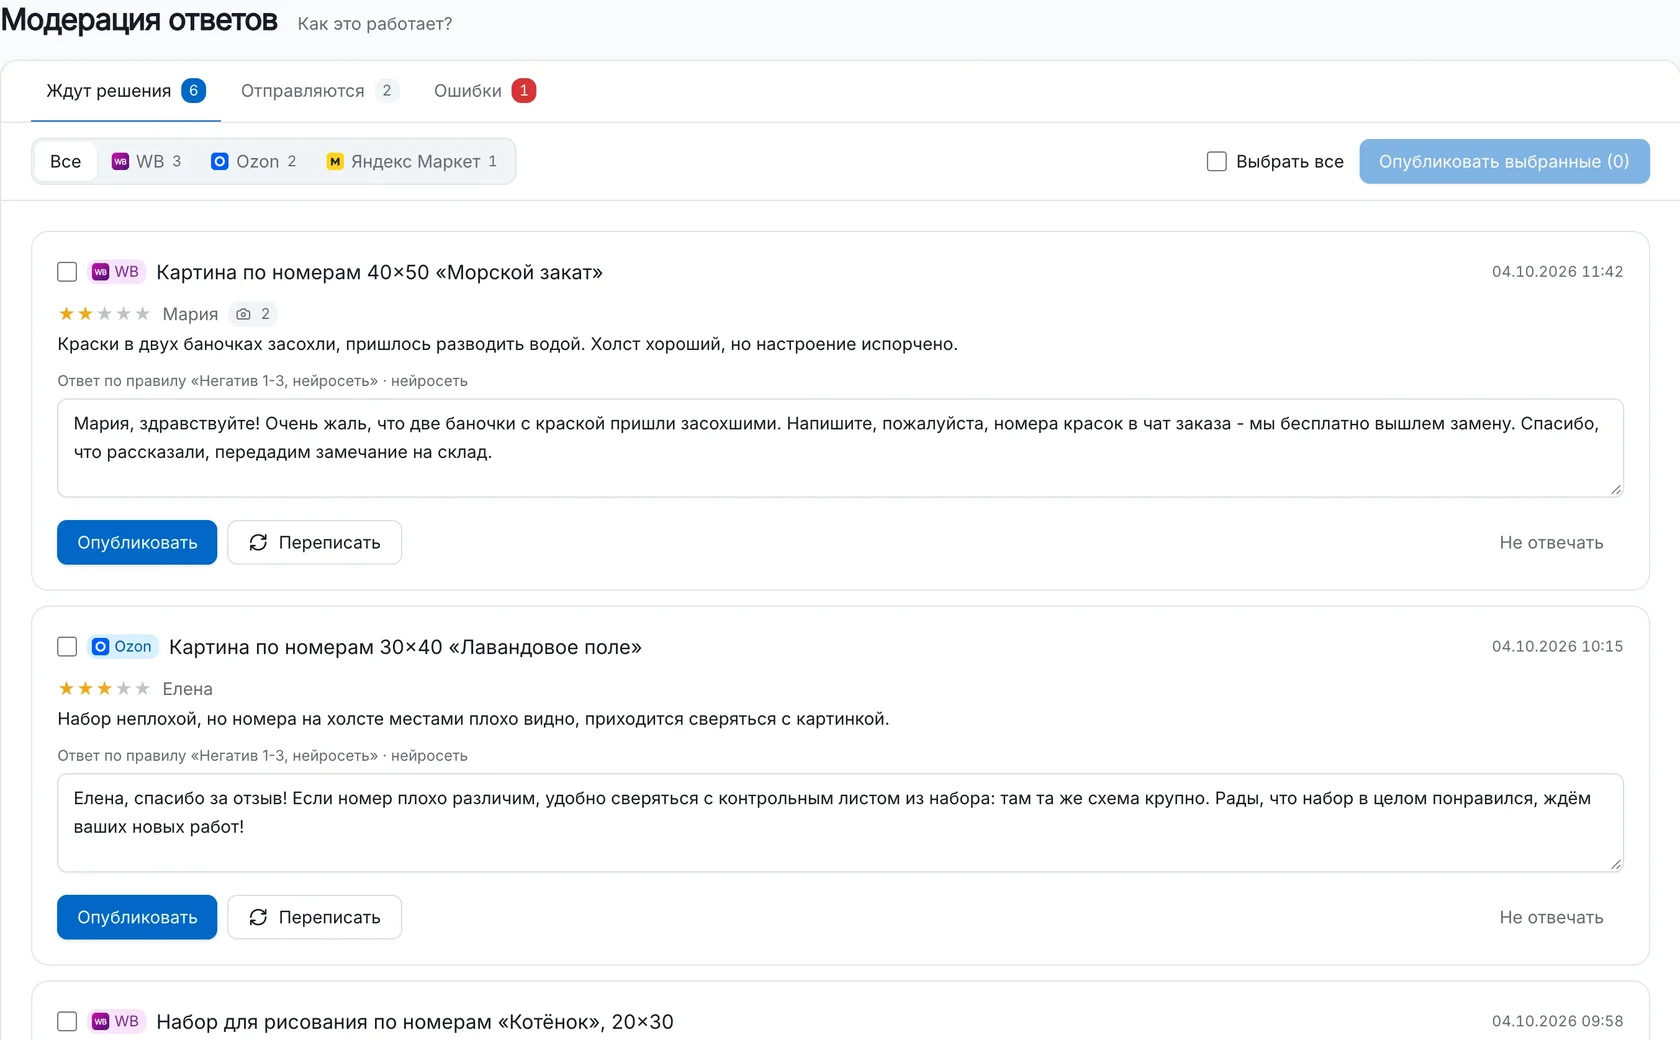Select the «Морской закат» review checkbox
Viewport: 1680px width, 1040px height.
click(67, 272)
